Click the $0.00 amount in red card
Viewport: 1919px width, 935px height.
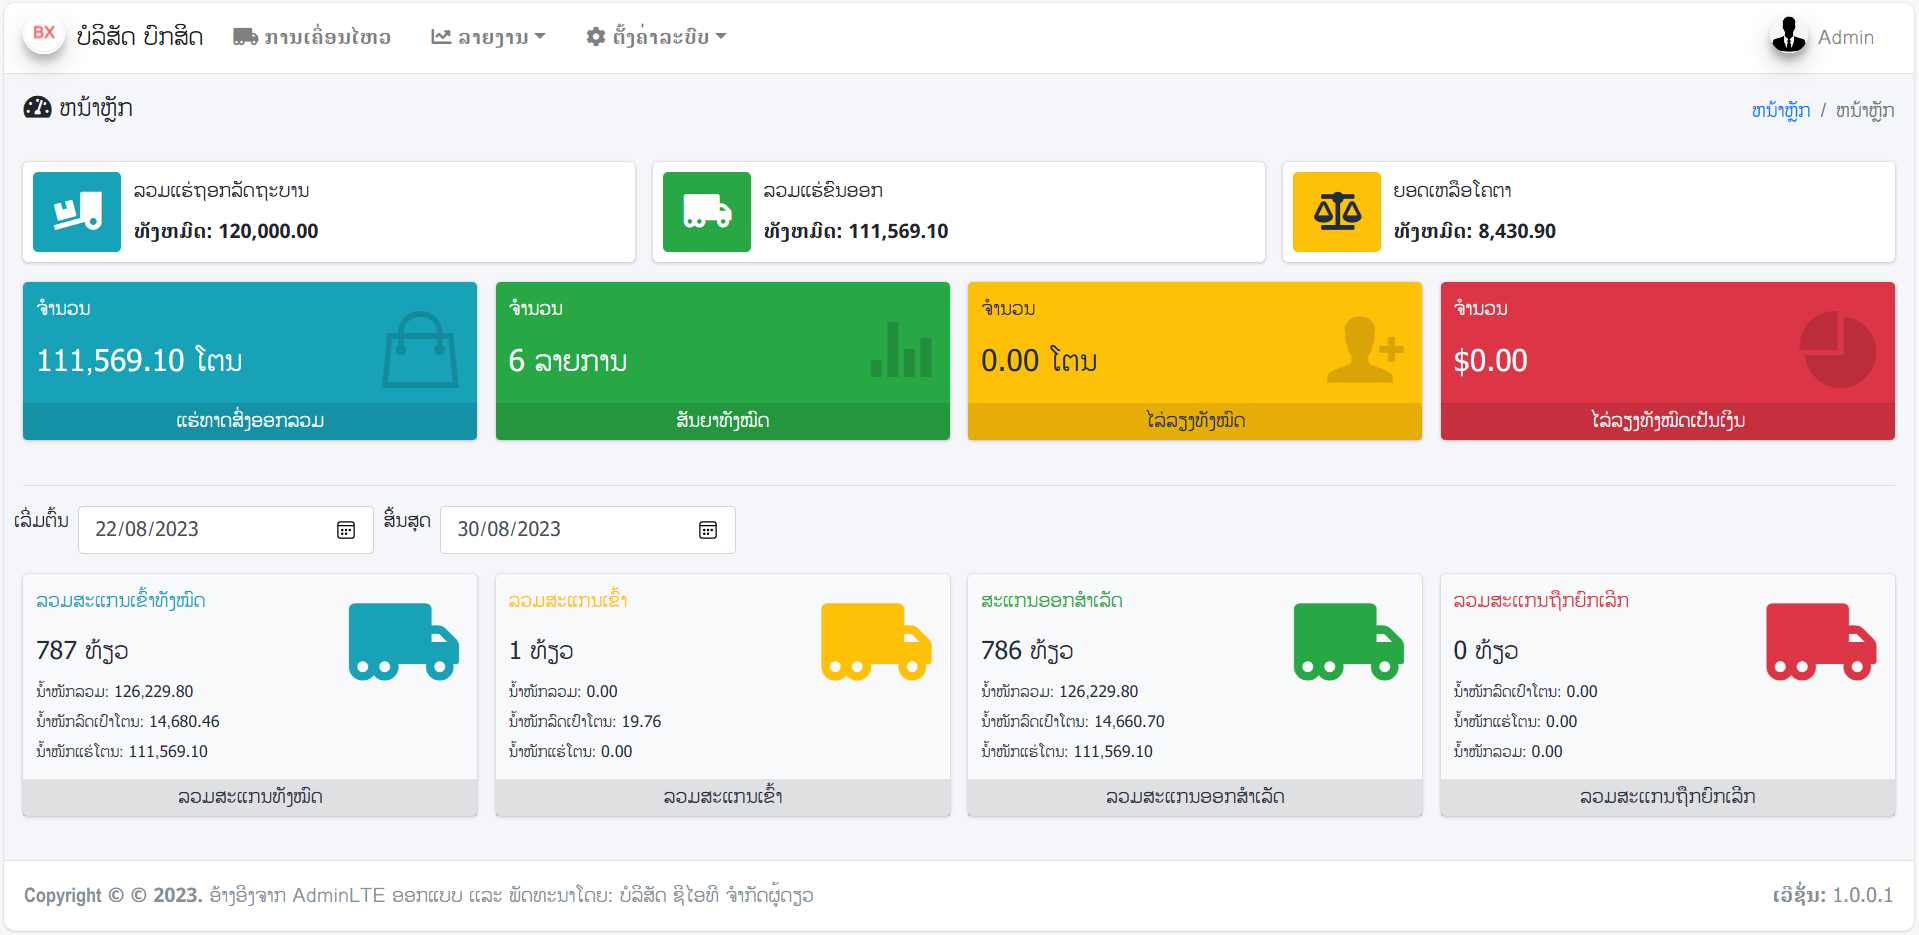click(x=1490, y=361)
